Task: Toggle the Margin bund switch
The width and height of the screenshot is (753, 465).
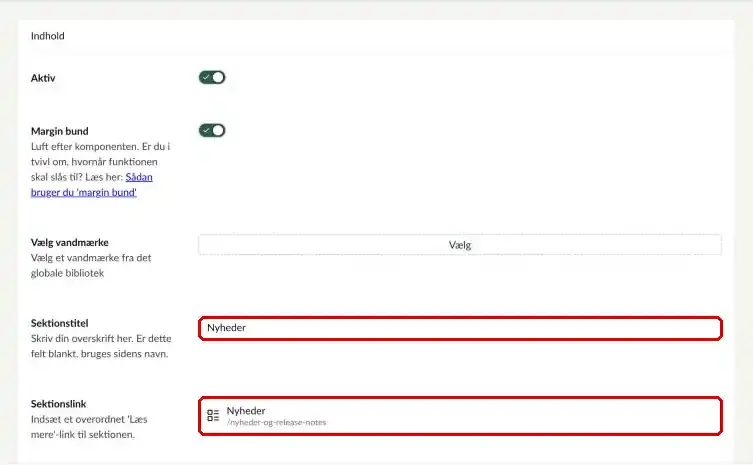Action: 212,130
